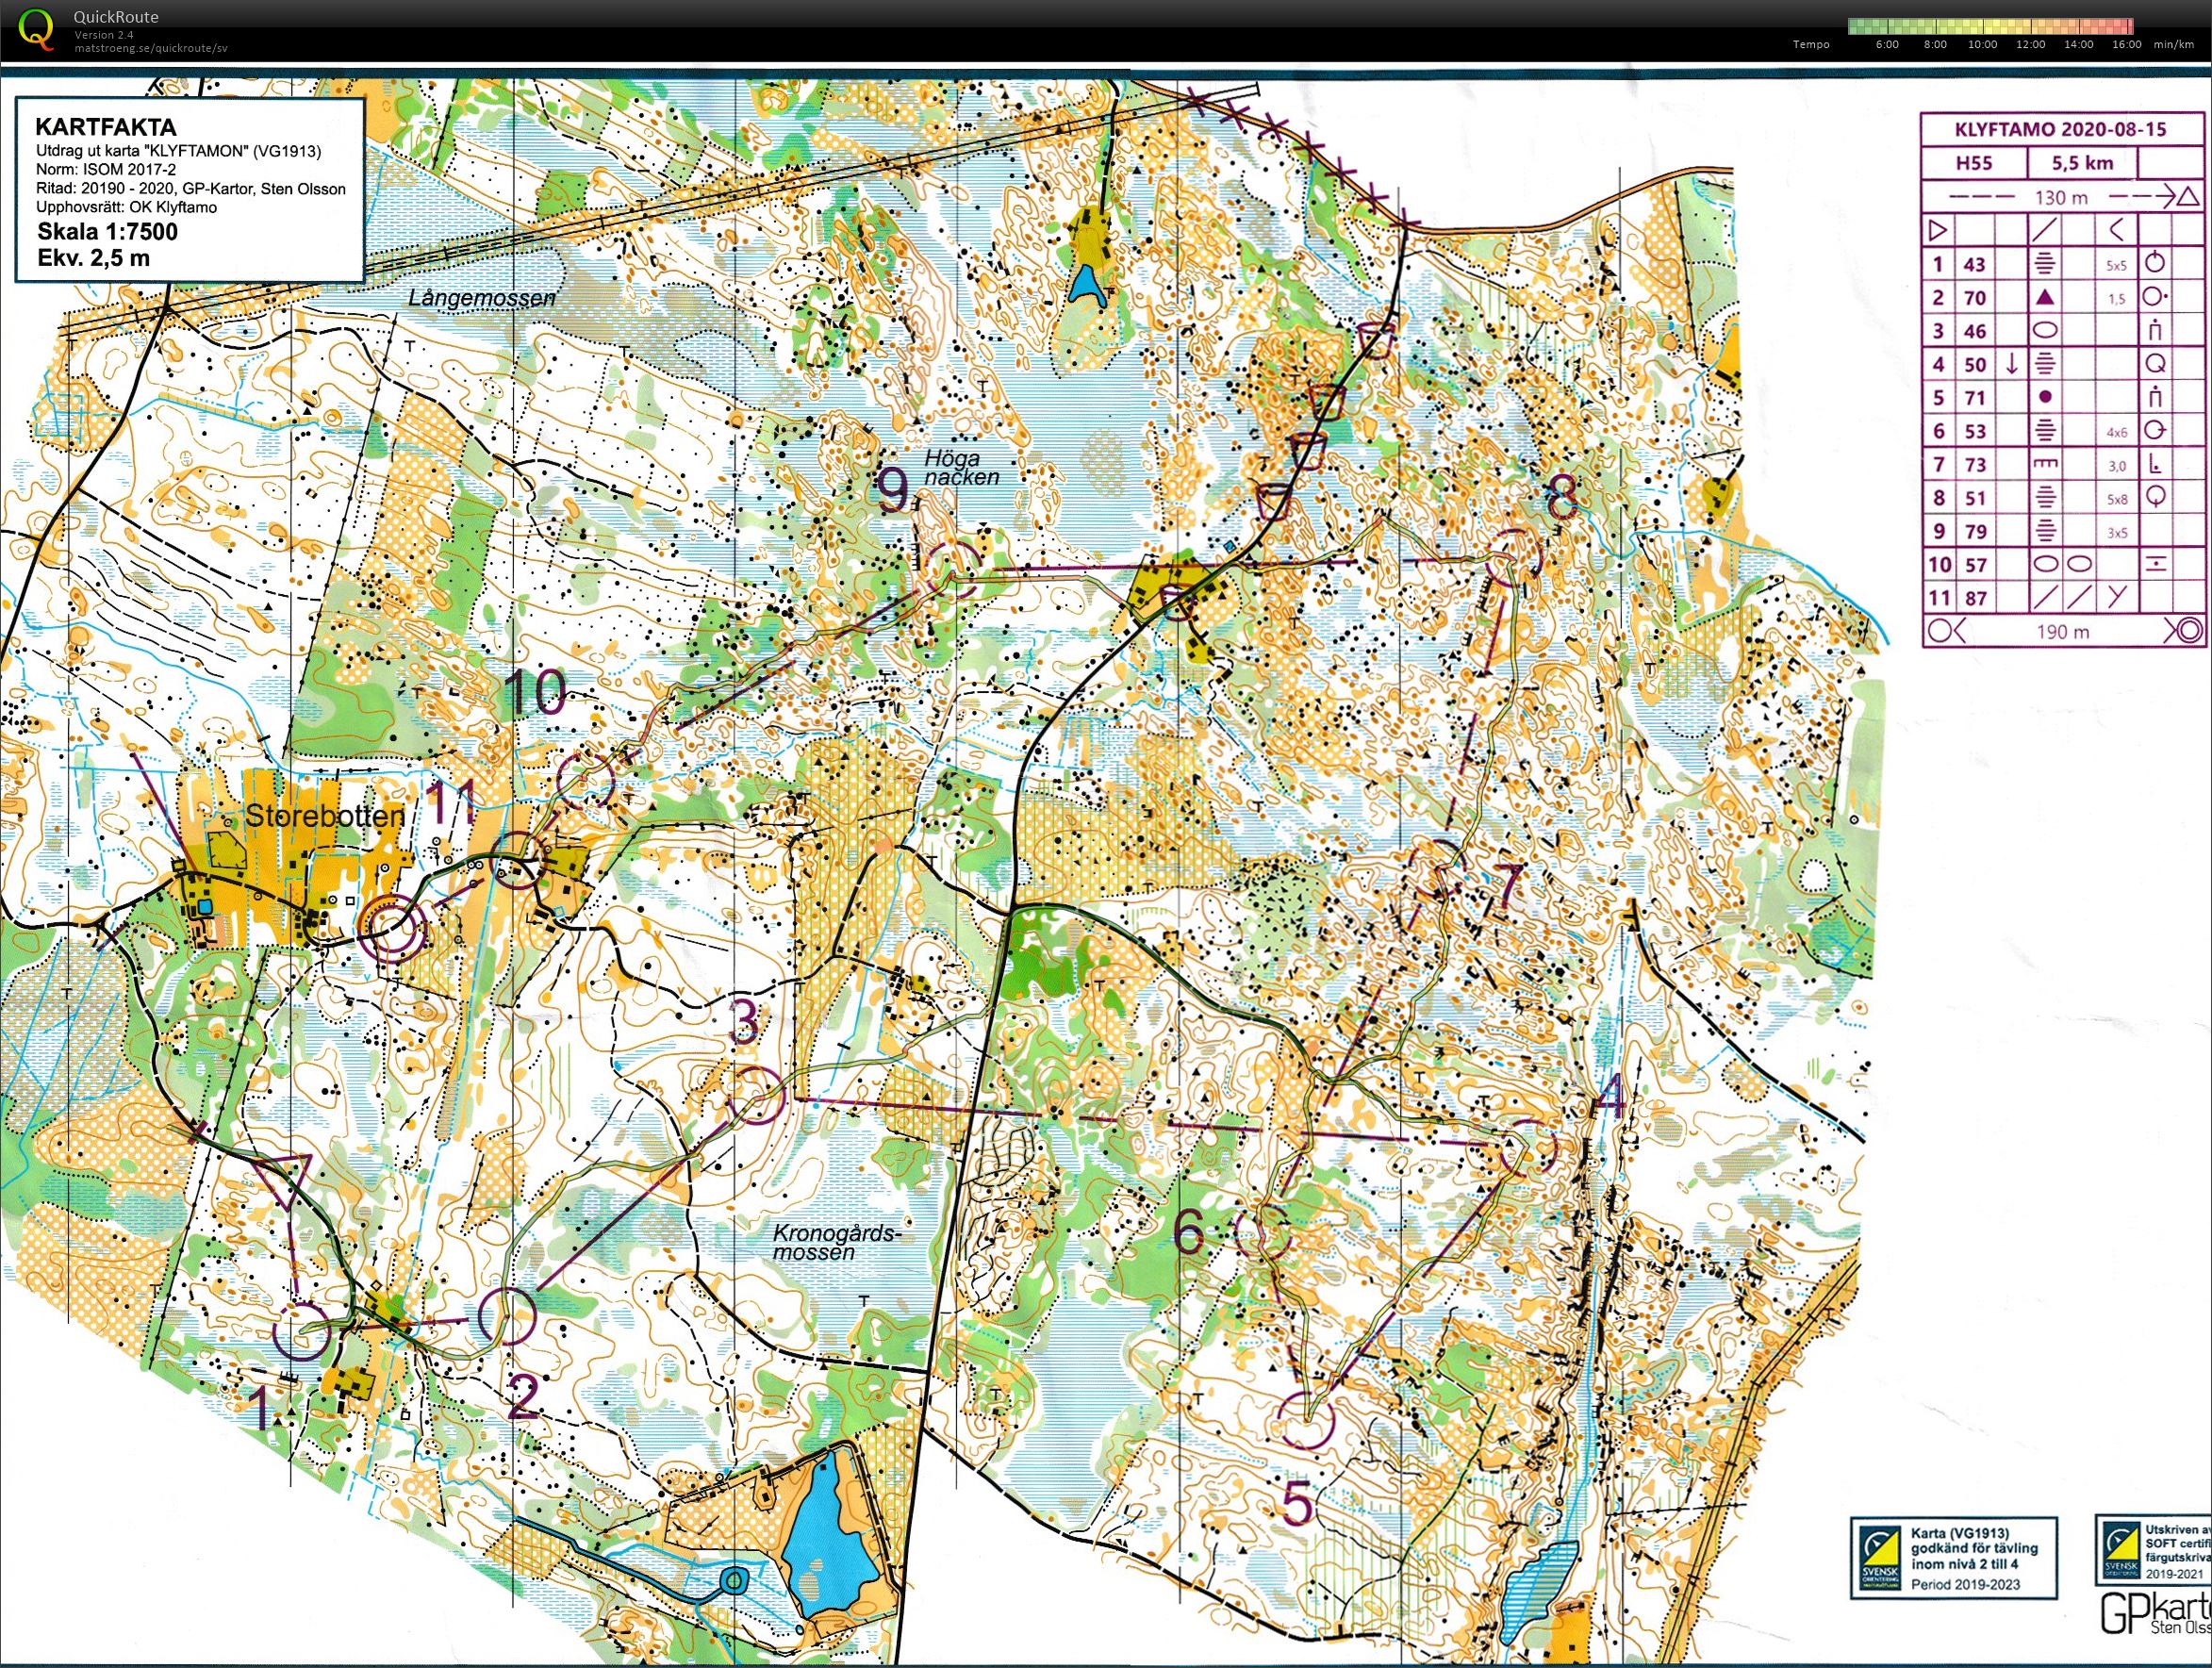This screenshot has height=1668, width=2212.
Task: Click the Storebotten map label
Action: 325,816
